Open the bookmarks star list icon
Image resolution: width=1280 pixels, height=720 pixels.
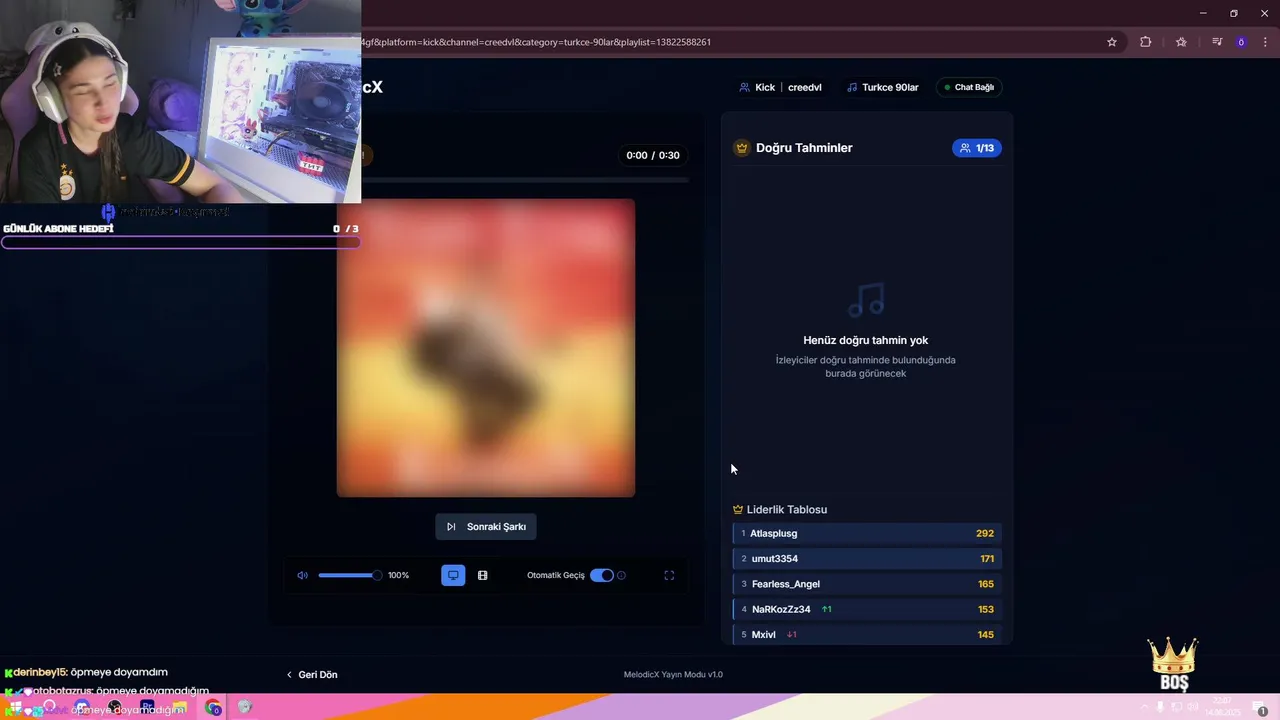[x=1181, y=42]
